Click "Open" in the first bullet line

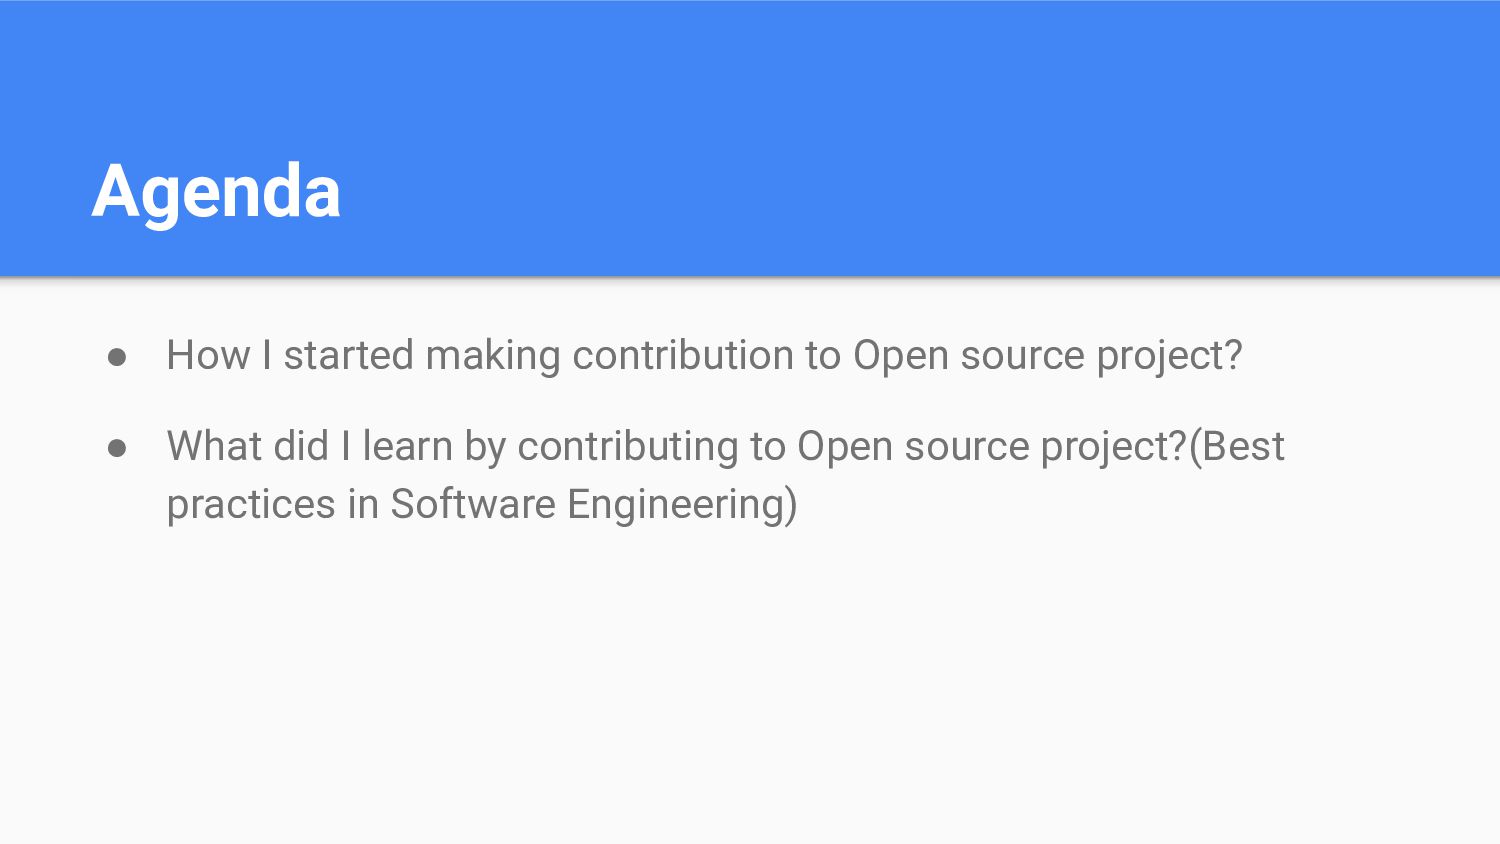pos(900,356)
